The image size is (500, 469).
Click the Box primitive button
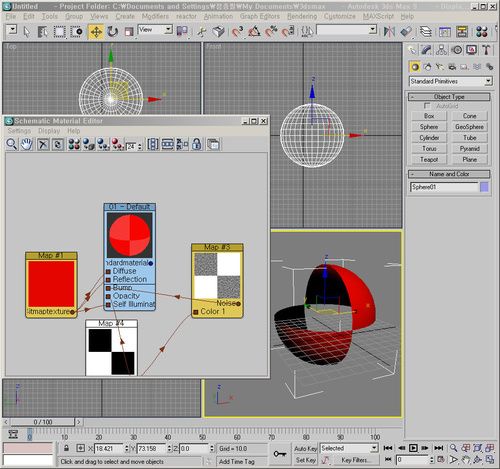click(429, 116)
